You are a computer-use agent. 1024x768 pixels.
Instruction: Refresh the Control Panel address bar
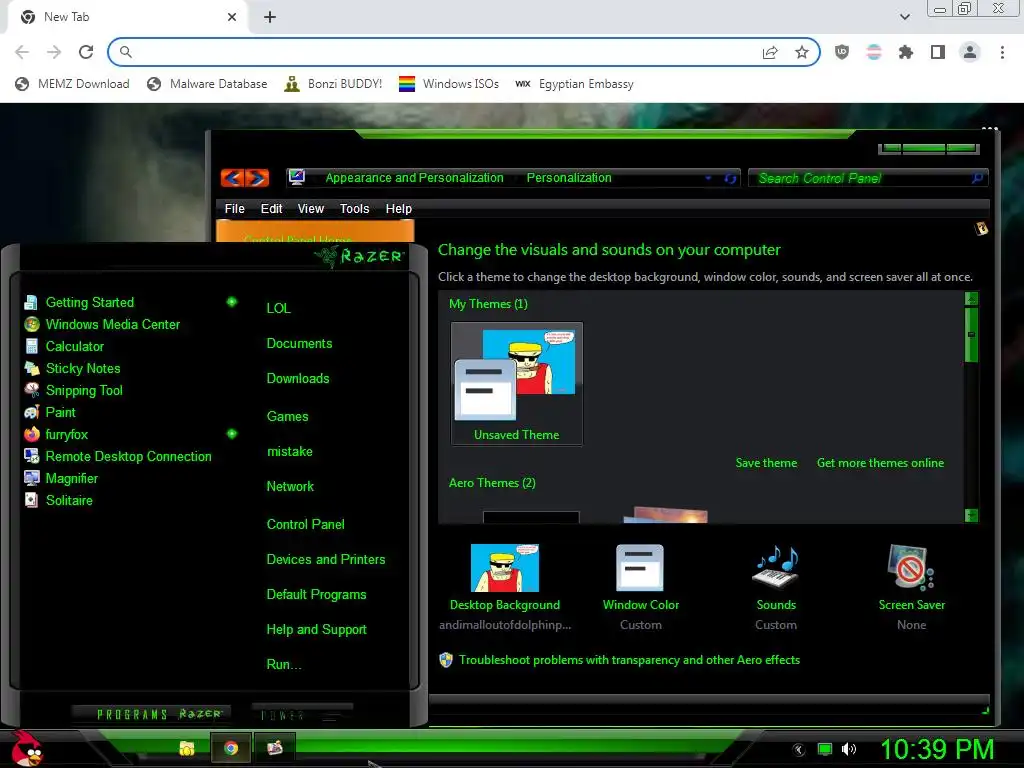729,178
